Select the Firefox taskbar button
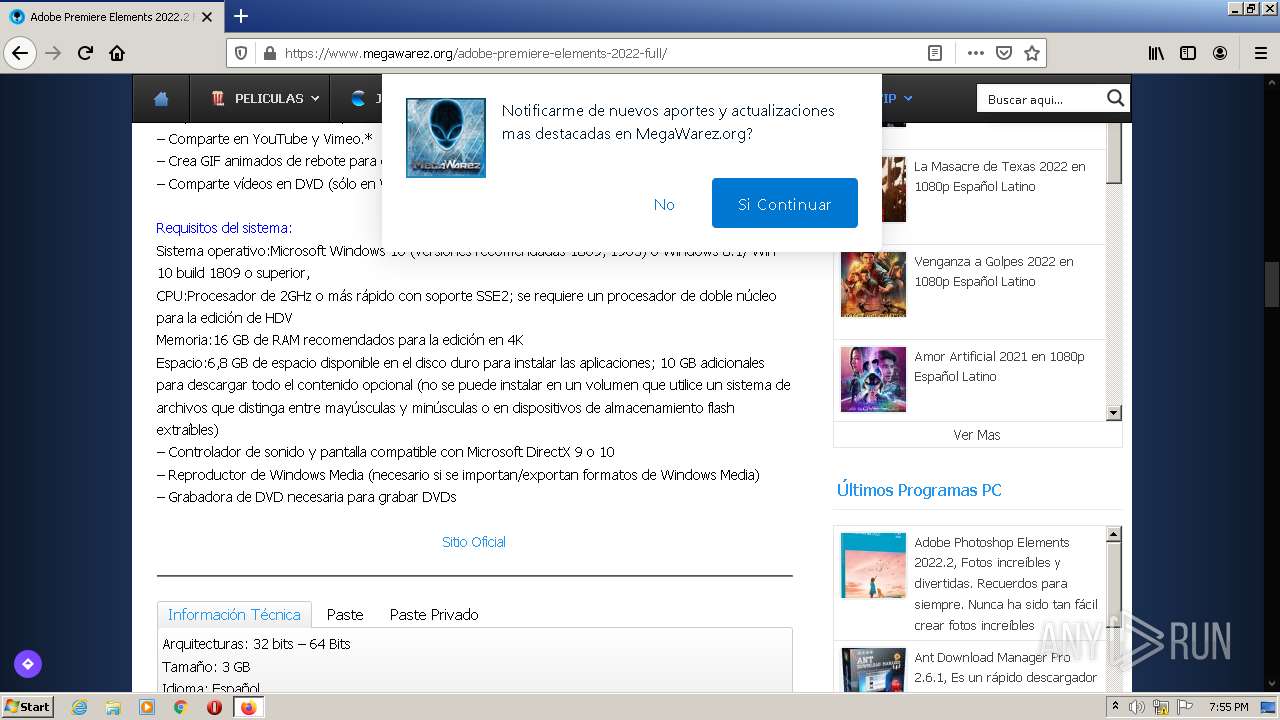The width and height of the screenshot is (1280, 720). tap(248, 707)
